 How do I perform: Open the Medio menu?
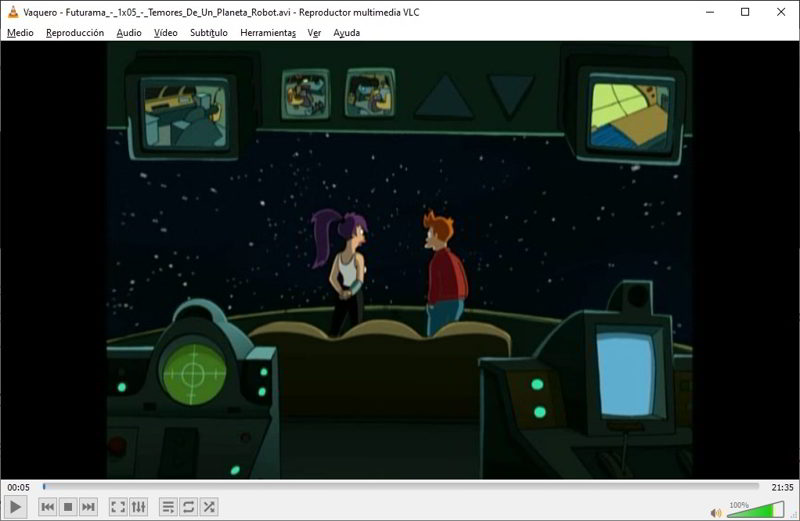tap(20, 32)
